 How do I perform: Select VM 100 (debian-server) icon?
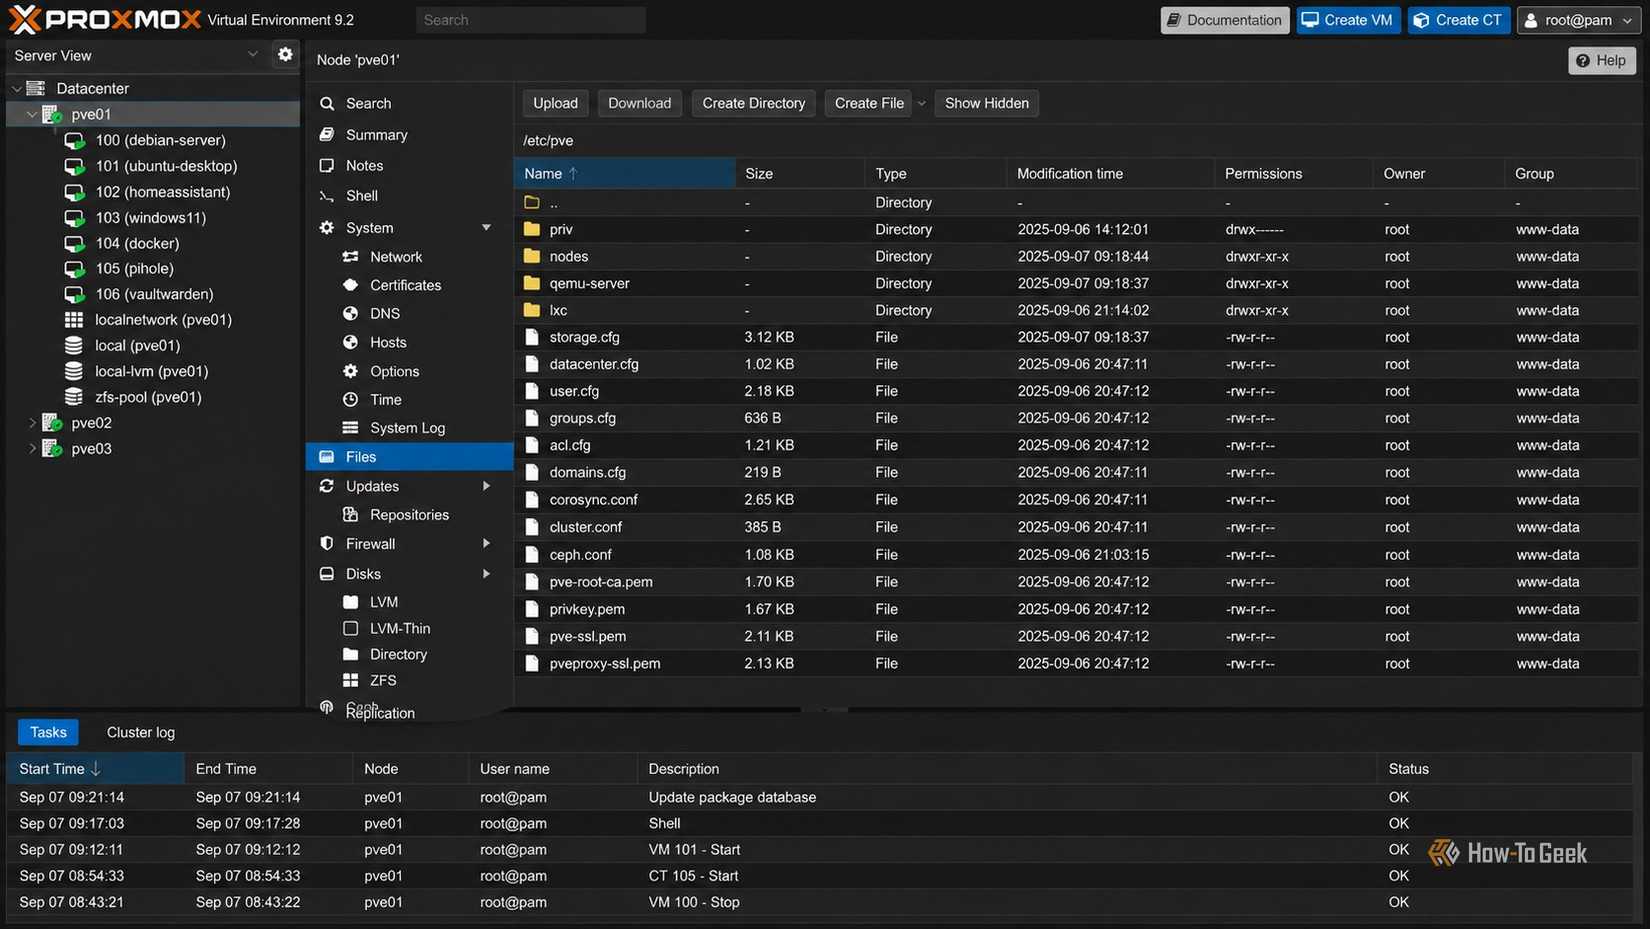(x=74, y=141)
